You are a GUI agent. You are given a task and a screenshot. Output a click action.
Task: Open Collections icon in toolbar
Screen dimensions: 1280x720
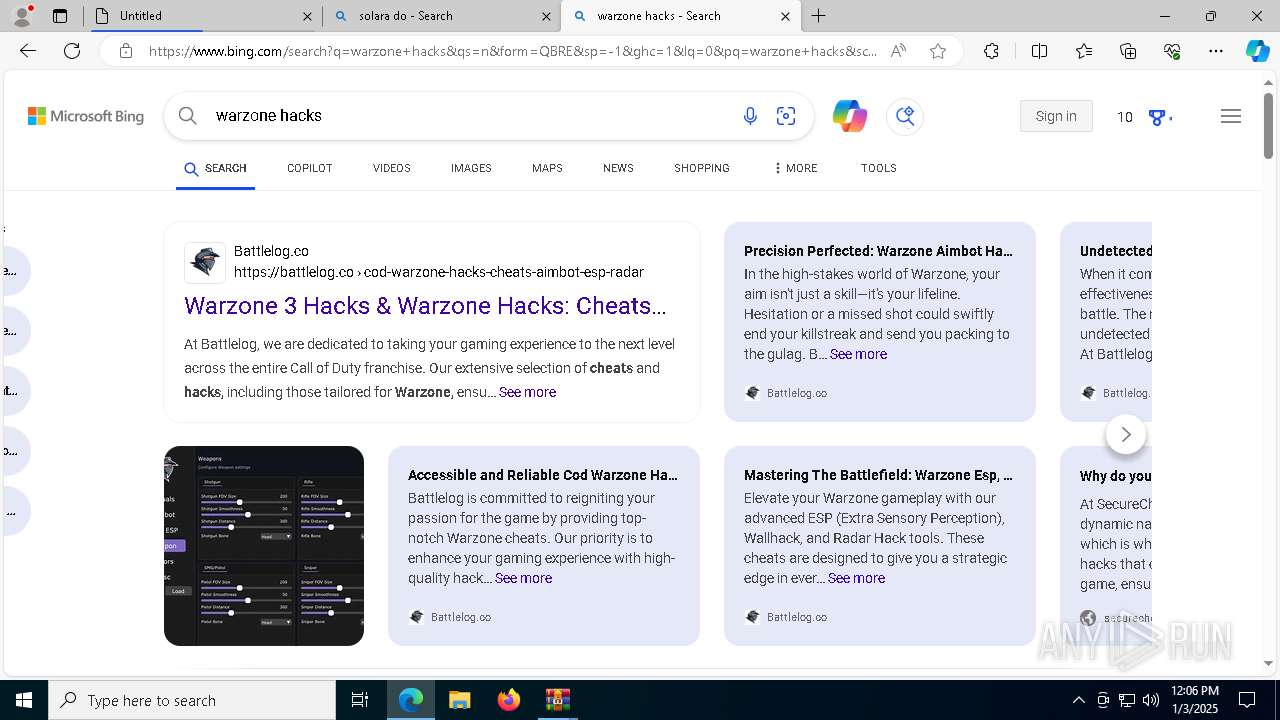[1128, 51]
